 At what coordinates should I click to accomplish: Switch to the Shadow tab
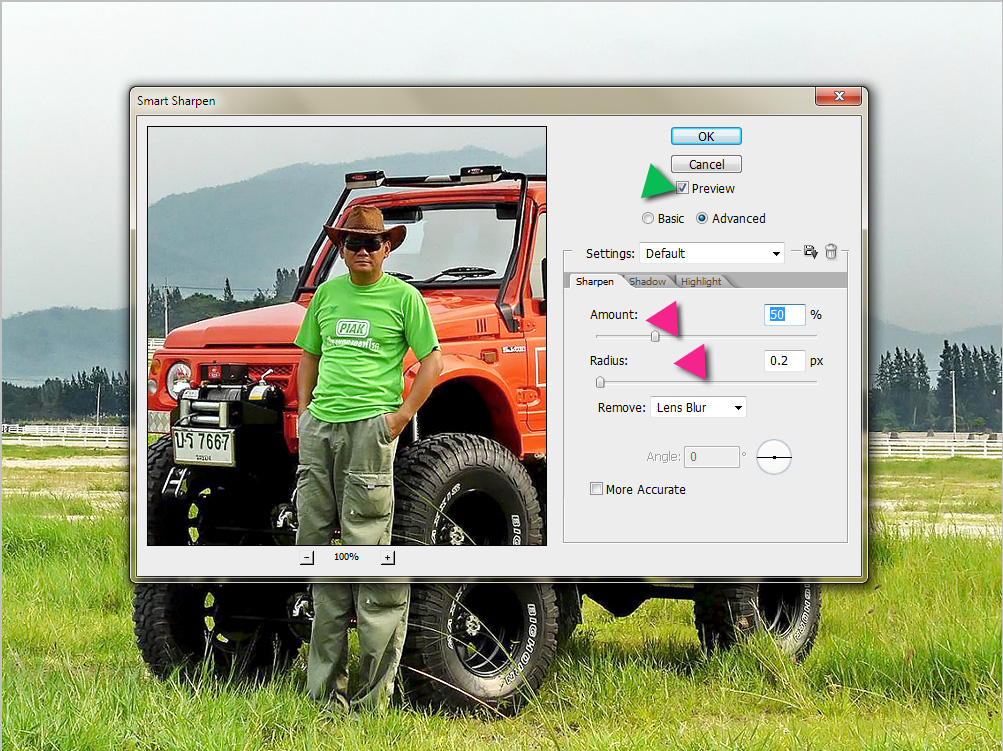point(648,281)
